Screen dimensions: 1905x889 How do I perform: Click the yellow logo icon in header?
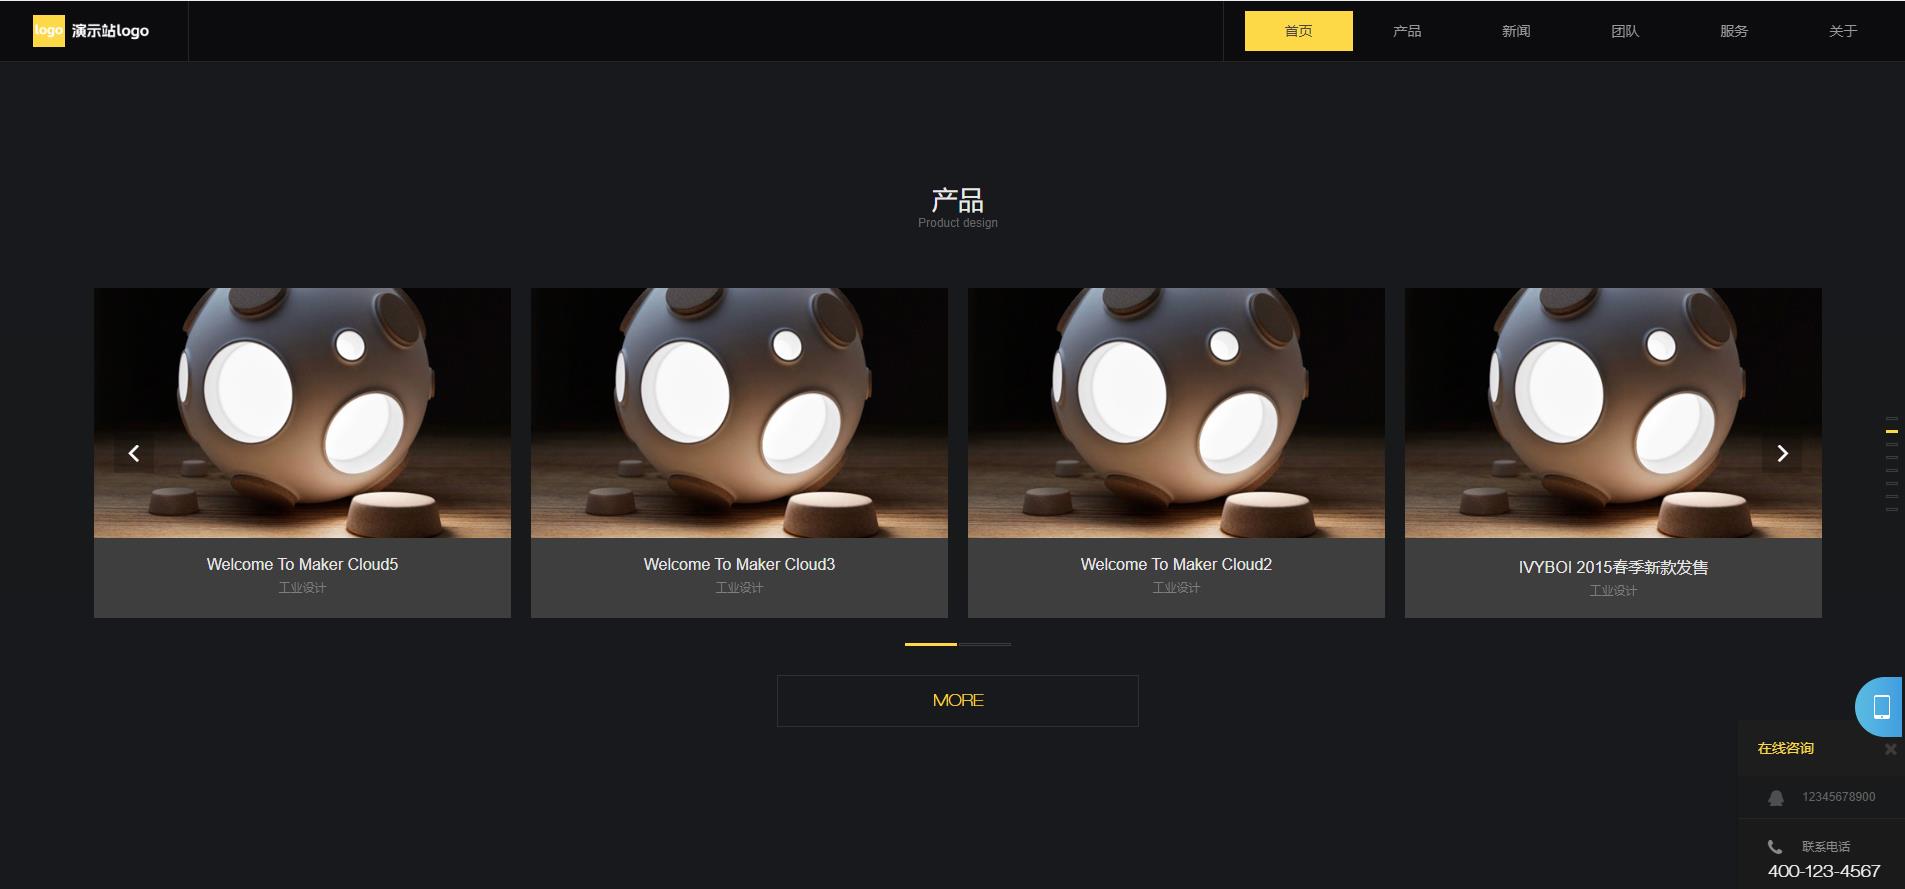click(48, 31)
